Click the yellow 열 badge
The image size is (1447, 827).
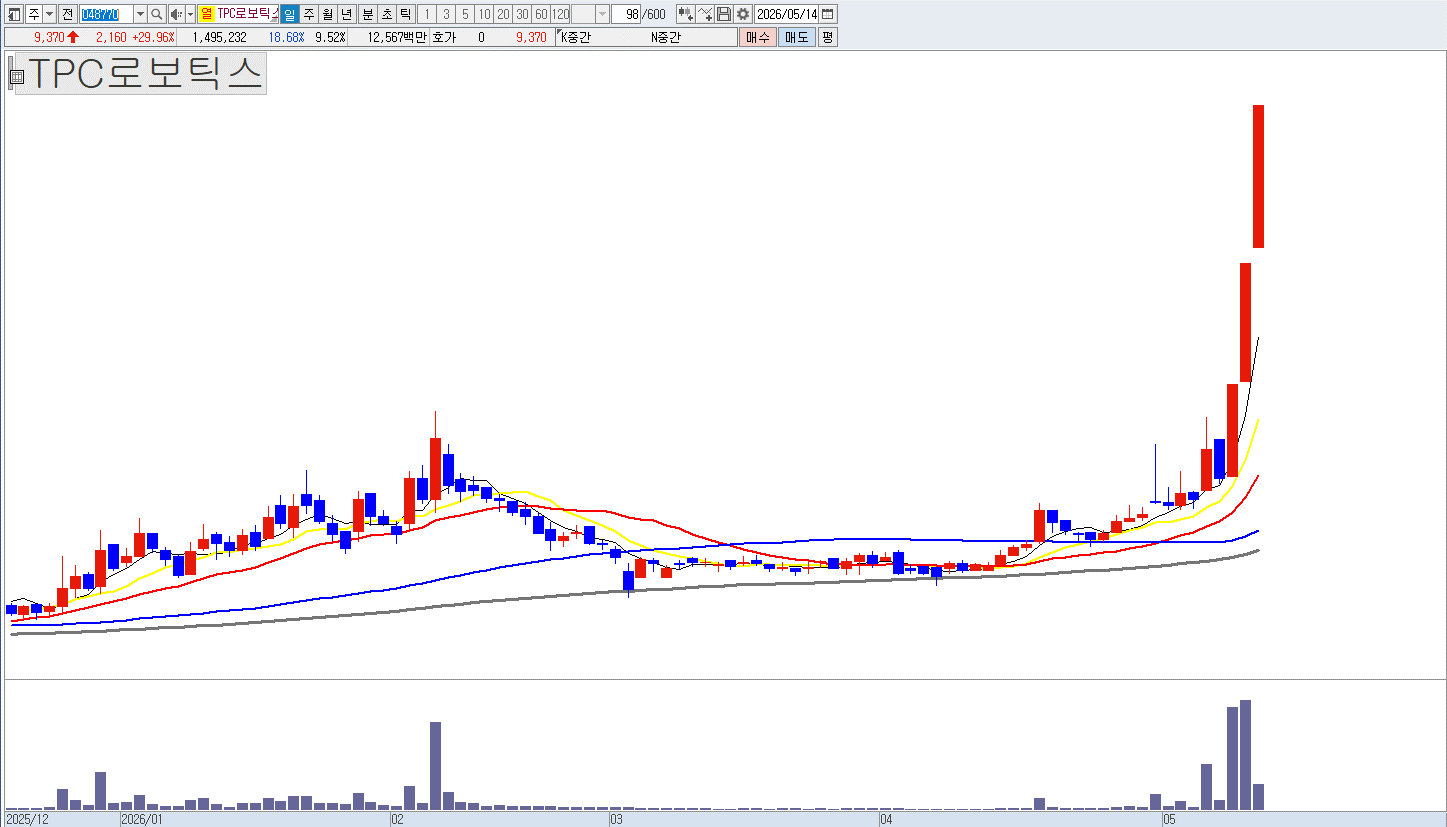click(x=206, y=14)
